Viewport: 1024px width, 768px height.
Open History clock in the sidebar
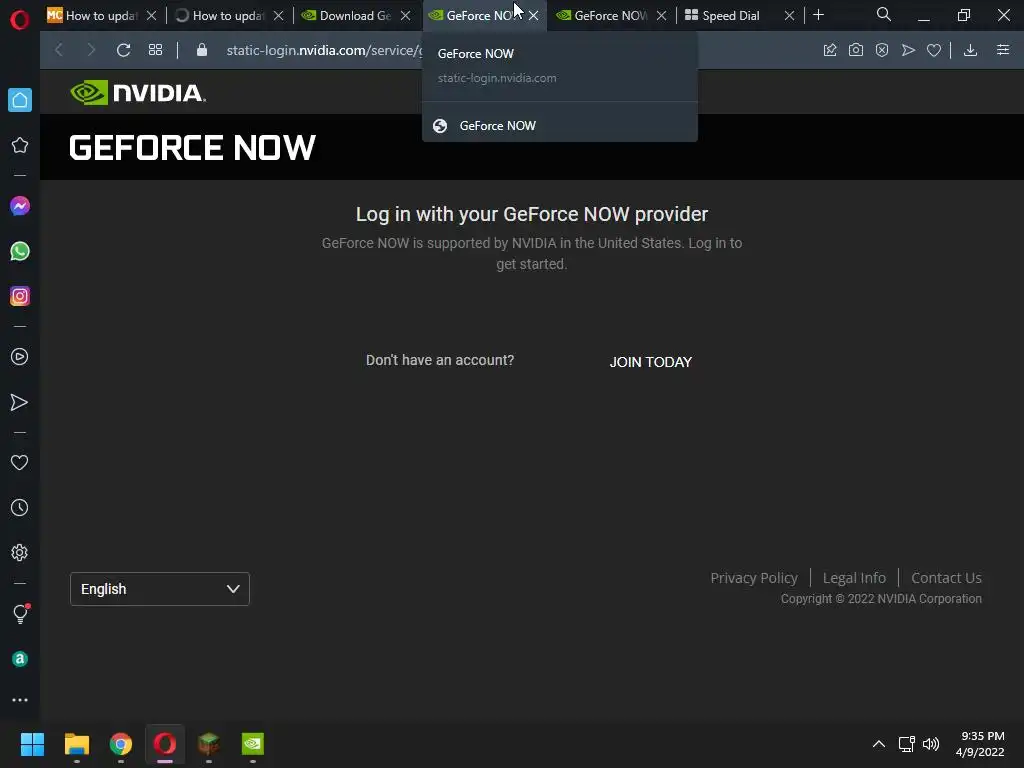coord(20,507)
